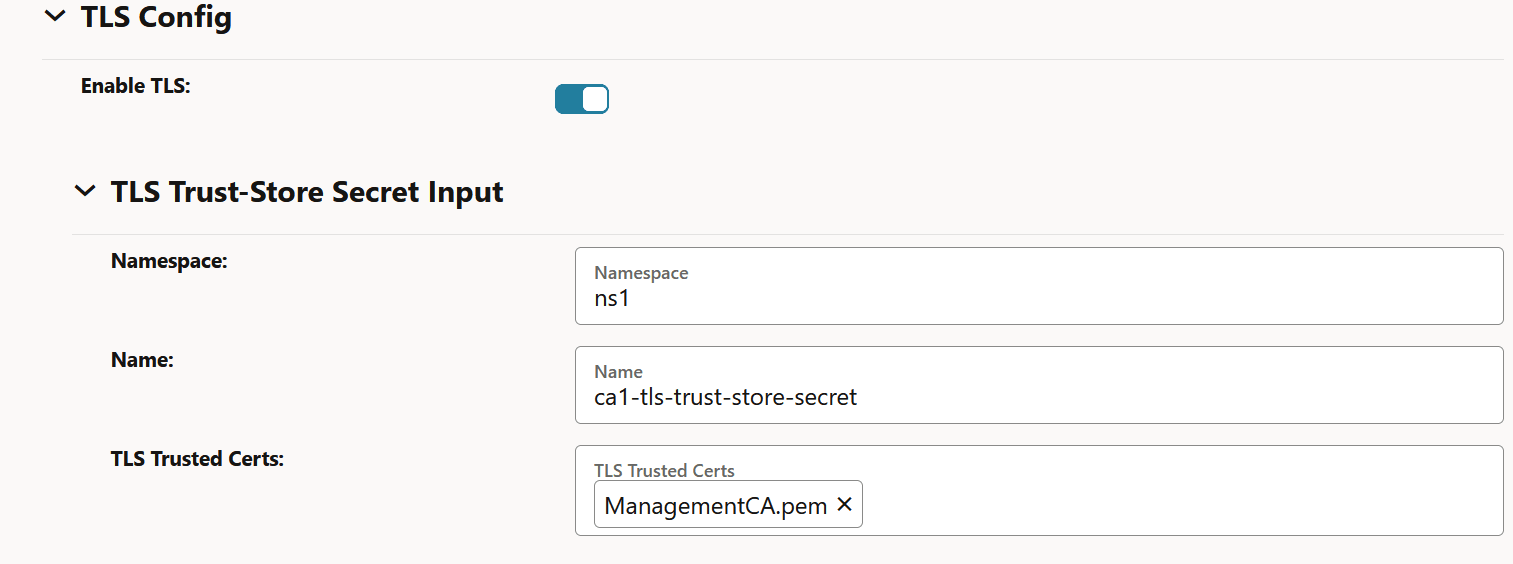Click small TLS Trusted Certs label inside field
1513x564 pixels.
[x=664, y=471]
